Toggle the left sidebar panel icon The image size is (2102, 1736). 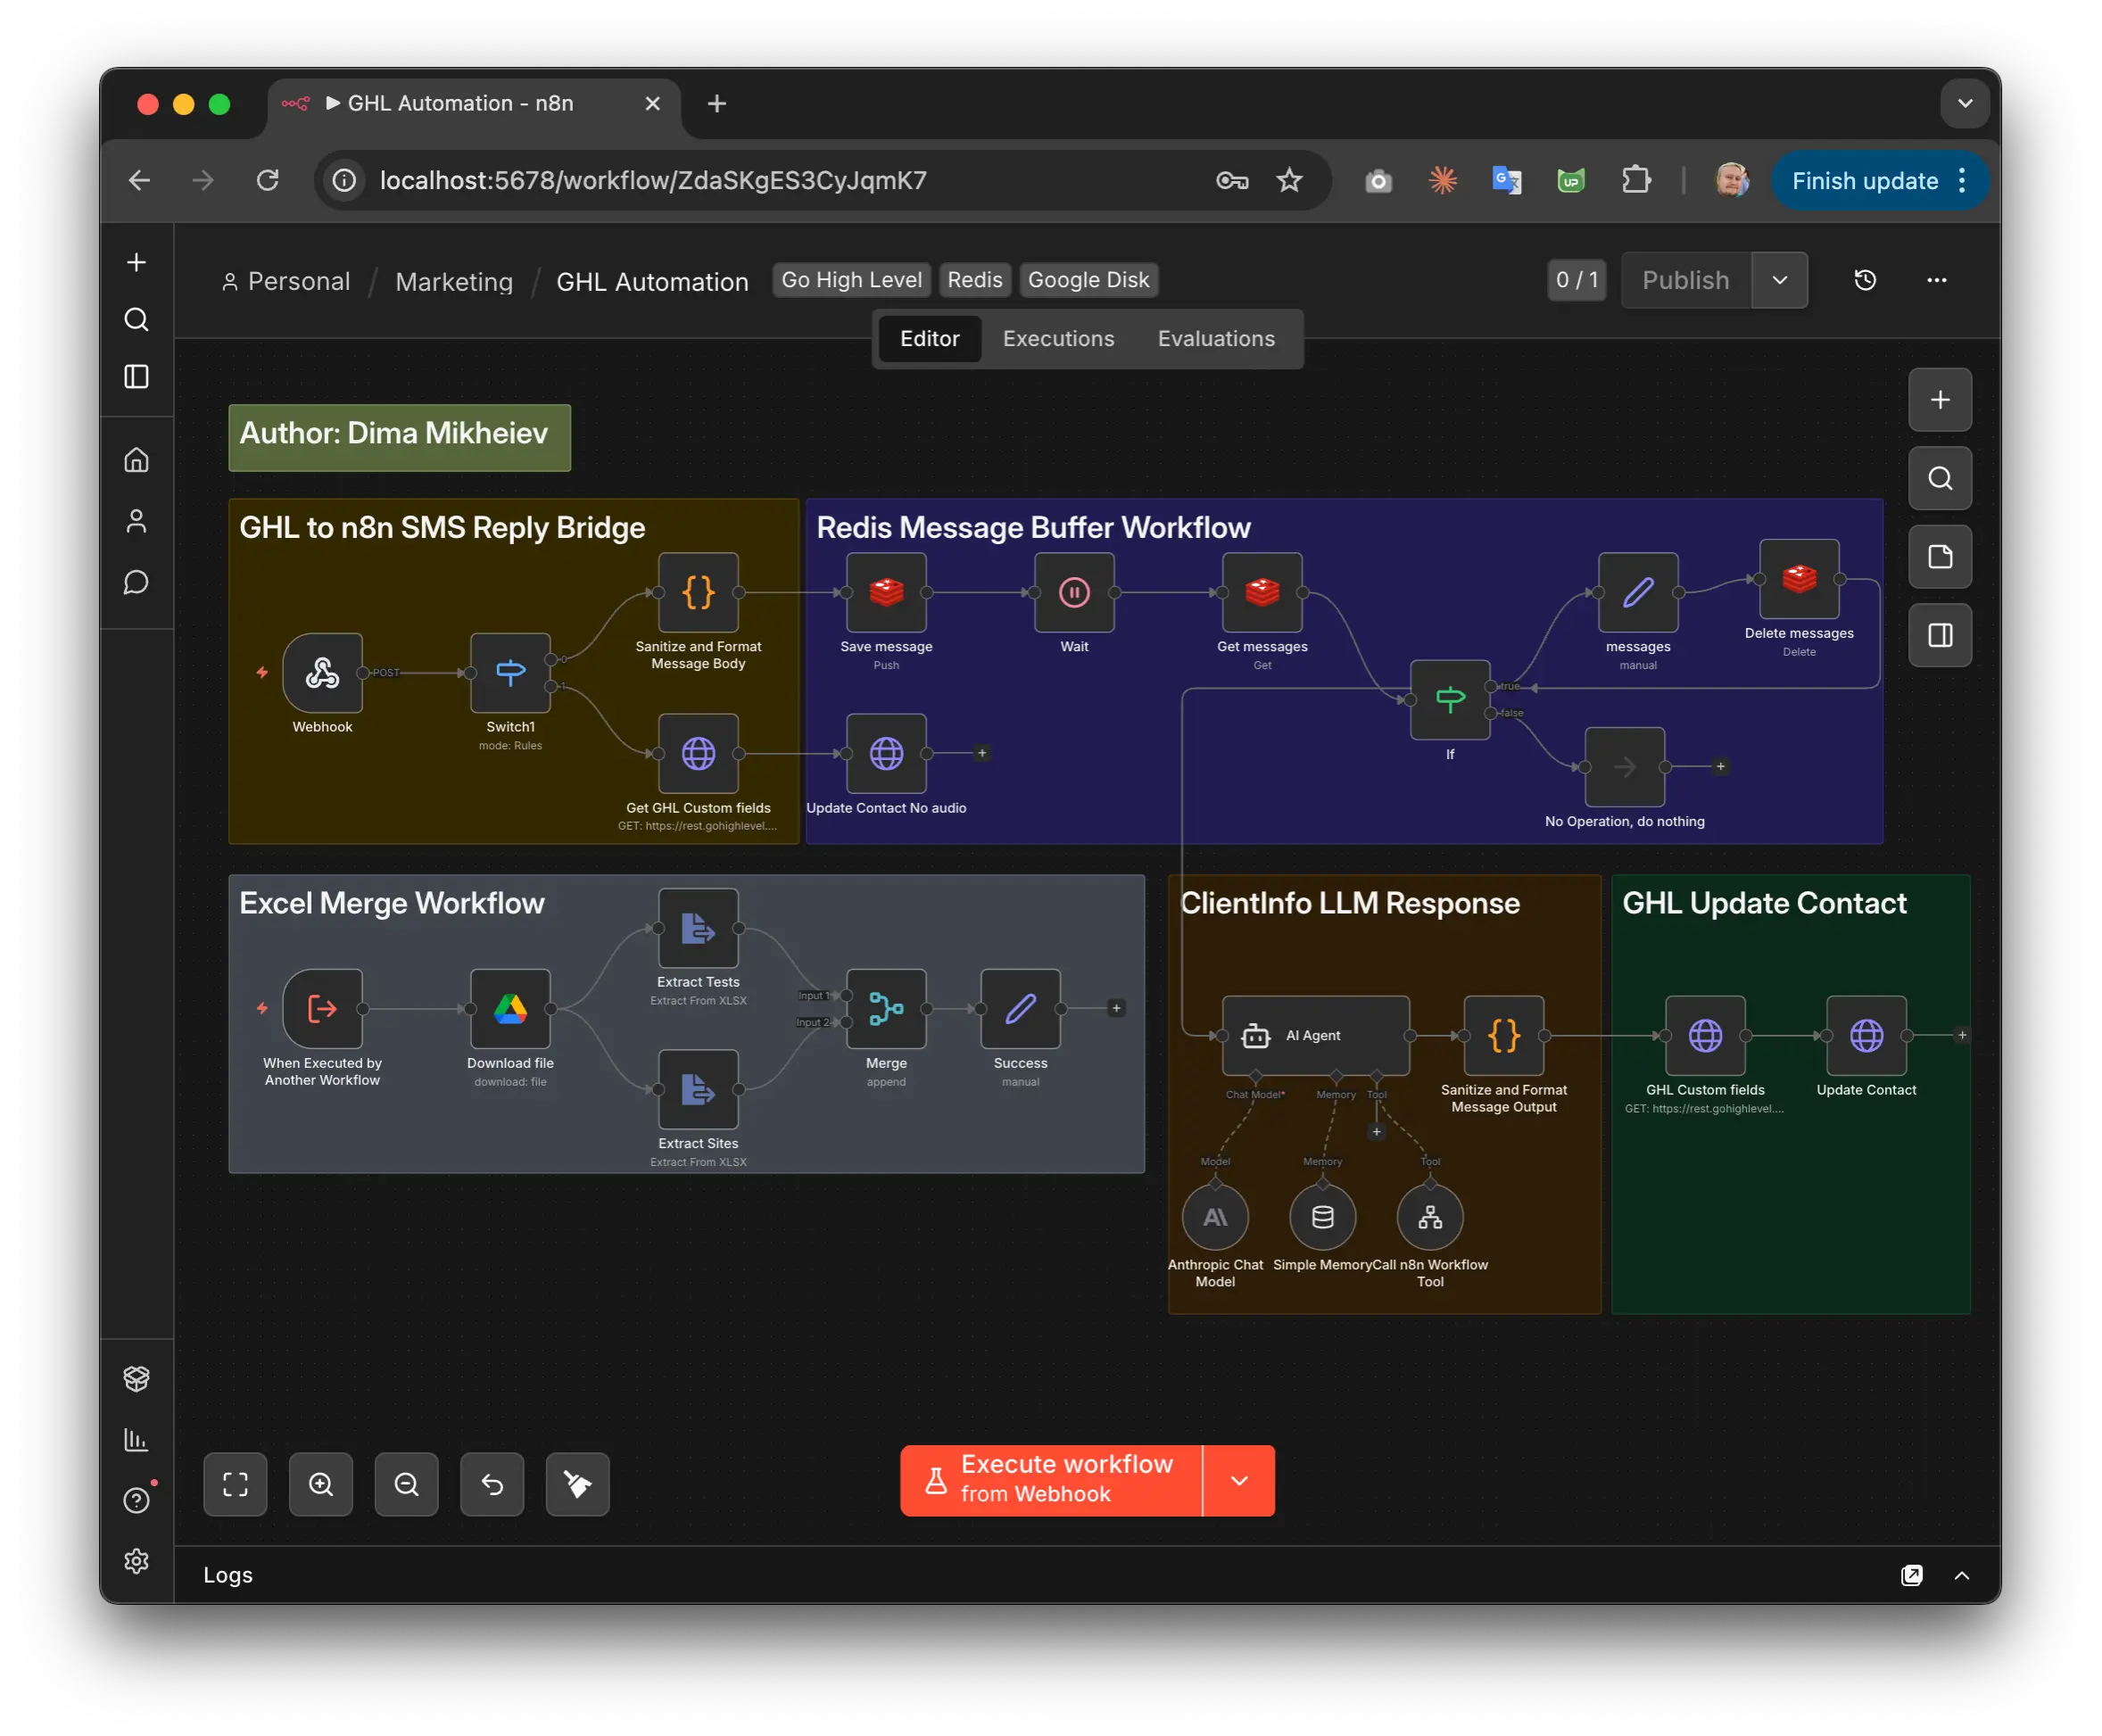click(x=136, y=377)
